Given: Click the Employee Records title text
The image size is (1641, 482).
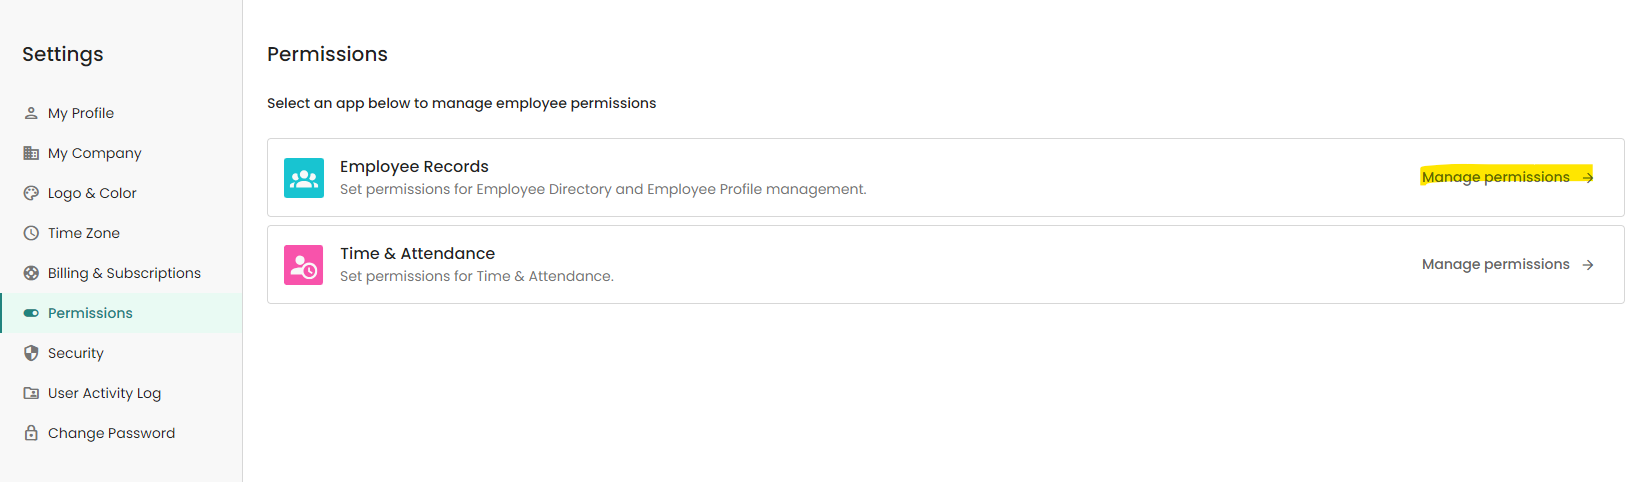Looking at the screenshot, I should 414,166.
